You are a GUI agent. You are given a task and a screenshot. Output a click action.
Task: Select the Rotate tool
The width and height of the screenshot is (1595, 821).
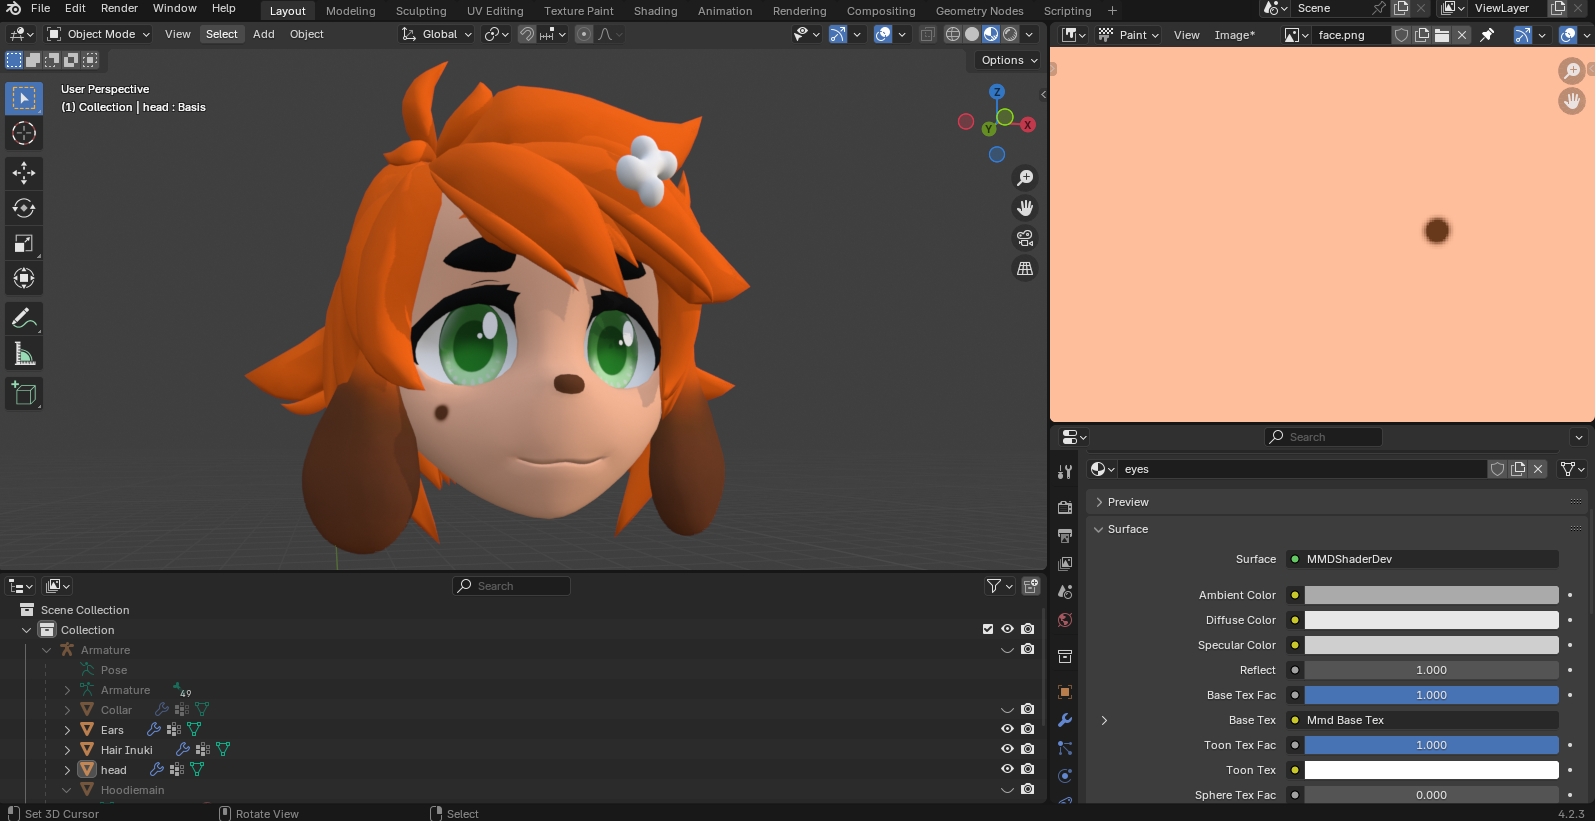[x=24, y=208]
